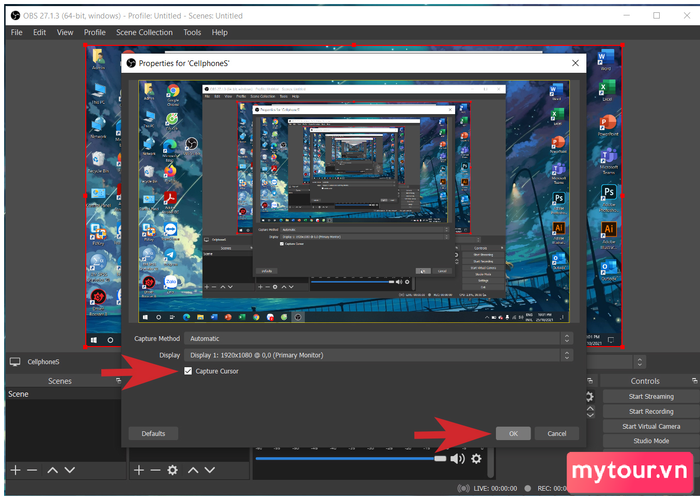700x502 pixels.
Task: Click the Zalo icon in dialog preview
Action: (170, 283)
